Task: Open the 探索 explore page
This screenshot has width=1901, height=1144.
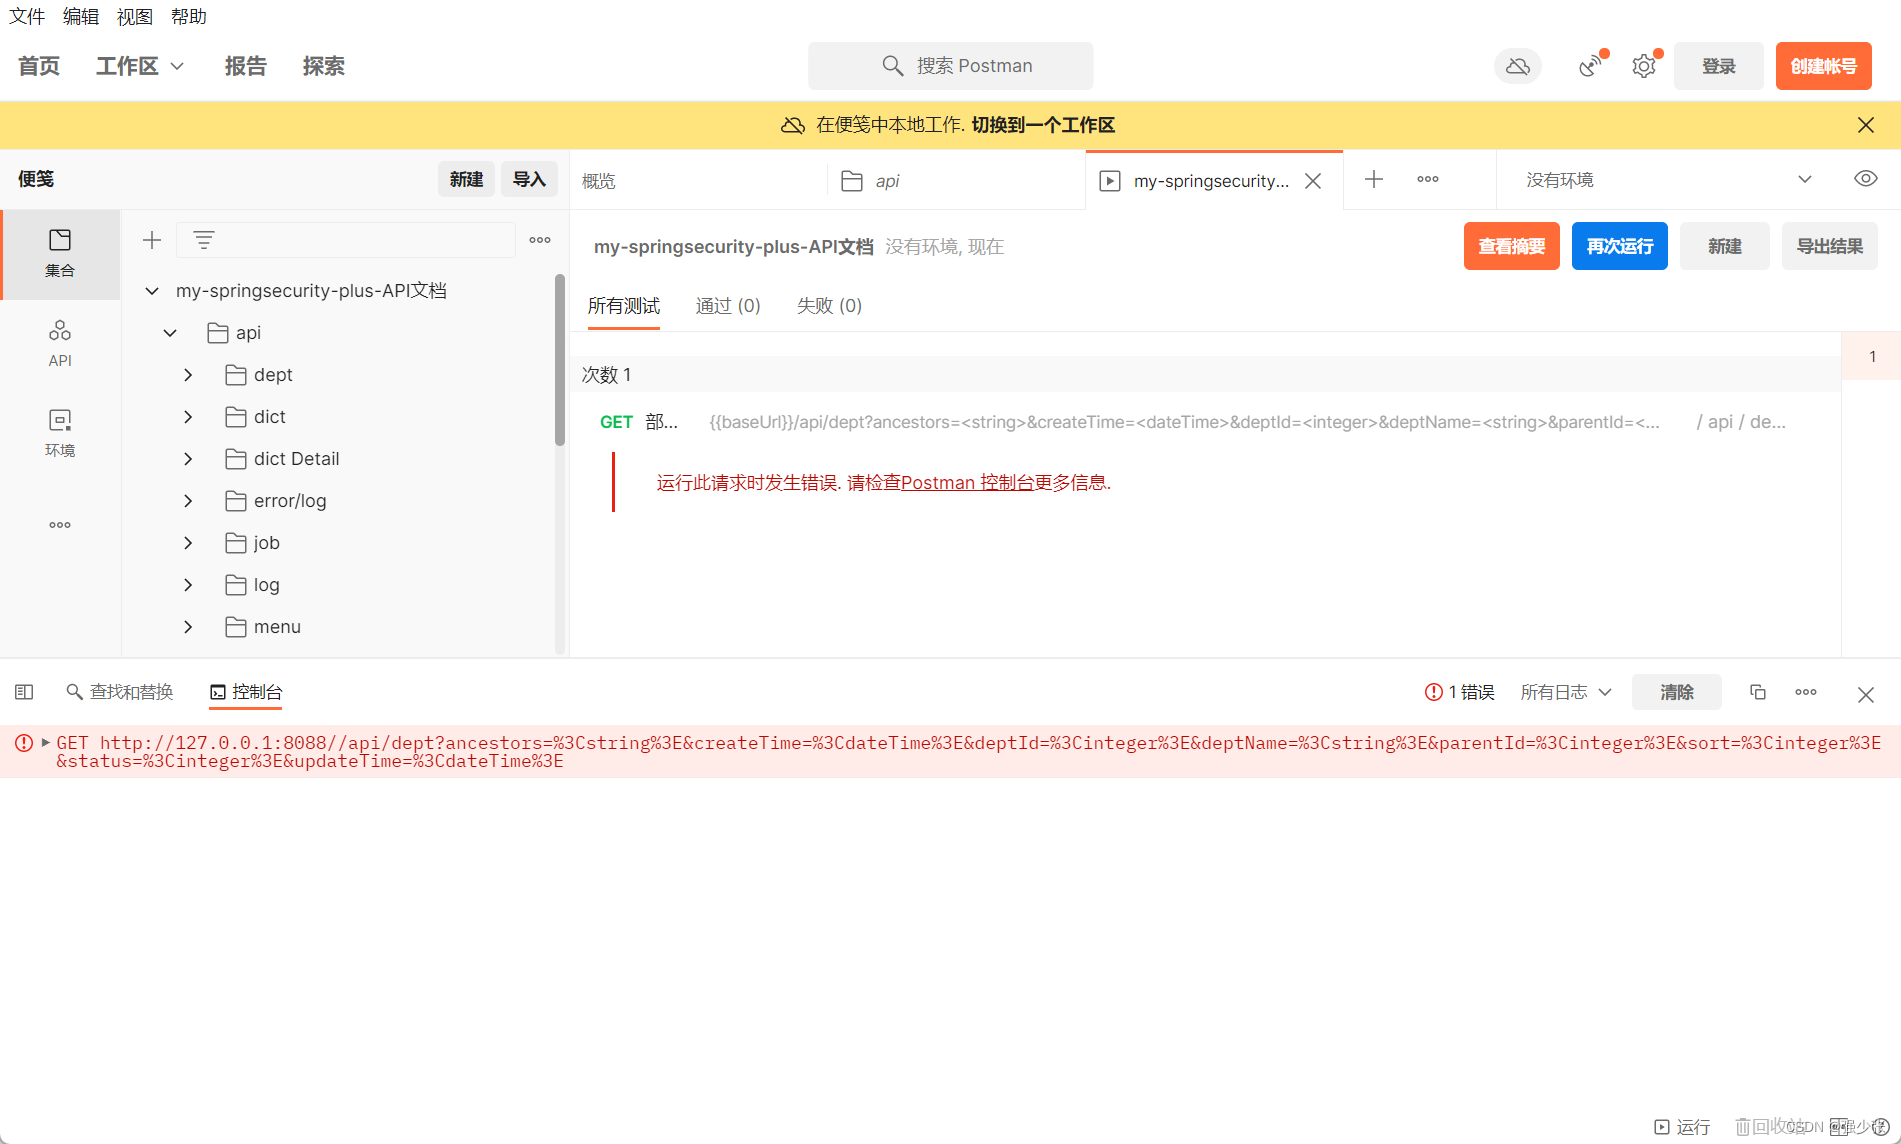Action: click(324, 66)
